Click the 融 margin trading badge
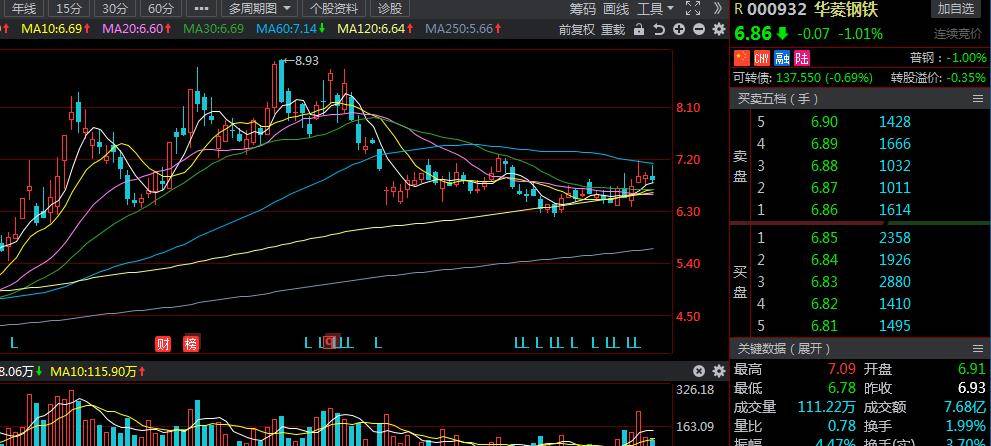Image resolution: width=991 pixels, height=446 pixels. click(782, 58)
